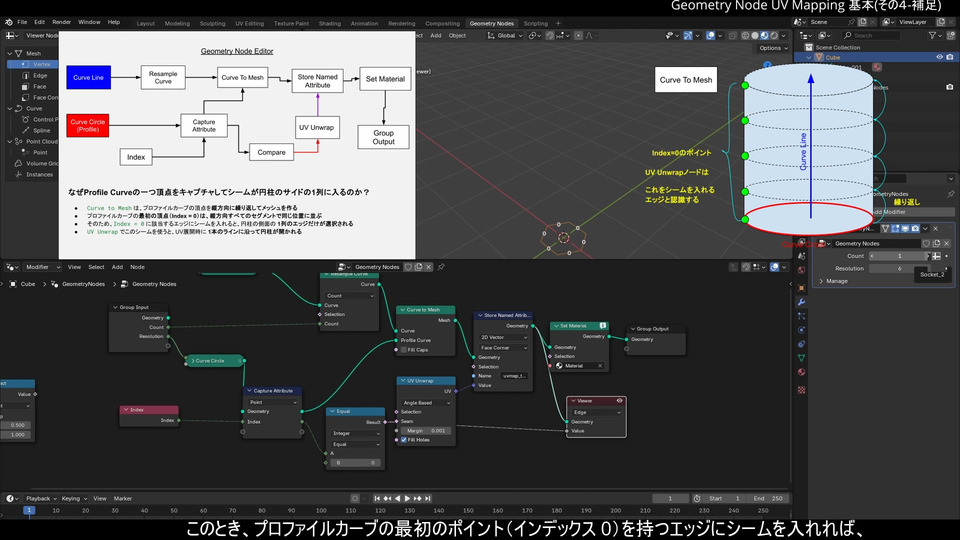
Task: Click the Blender logo menu icon
Action: tap(7, 22)
